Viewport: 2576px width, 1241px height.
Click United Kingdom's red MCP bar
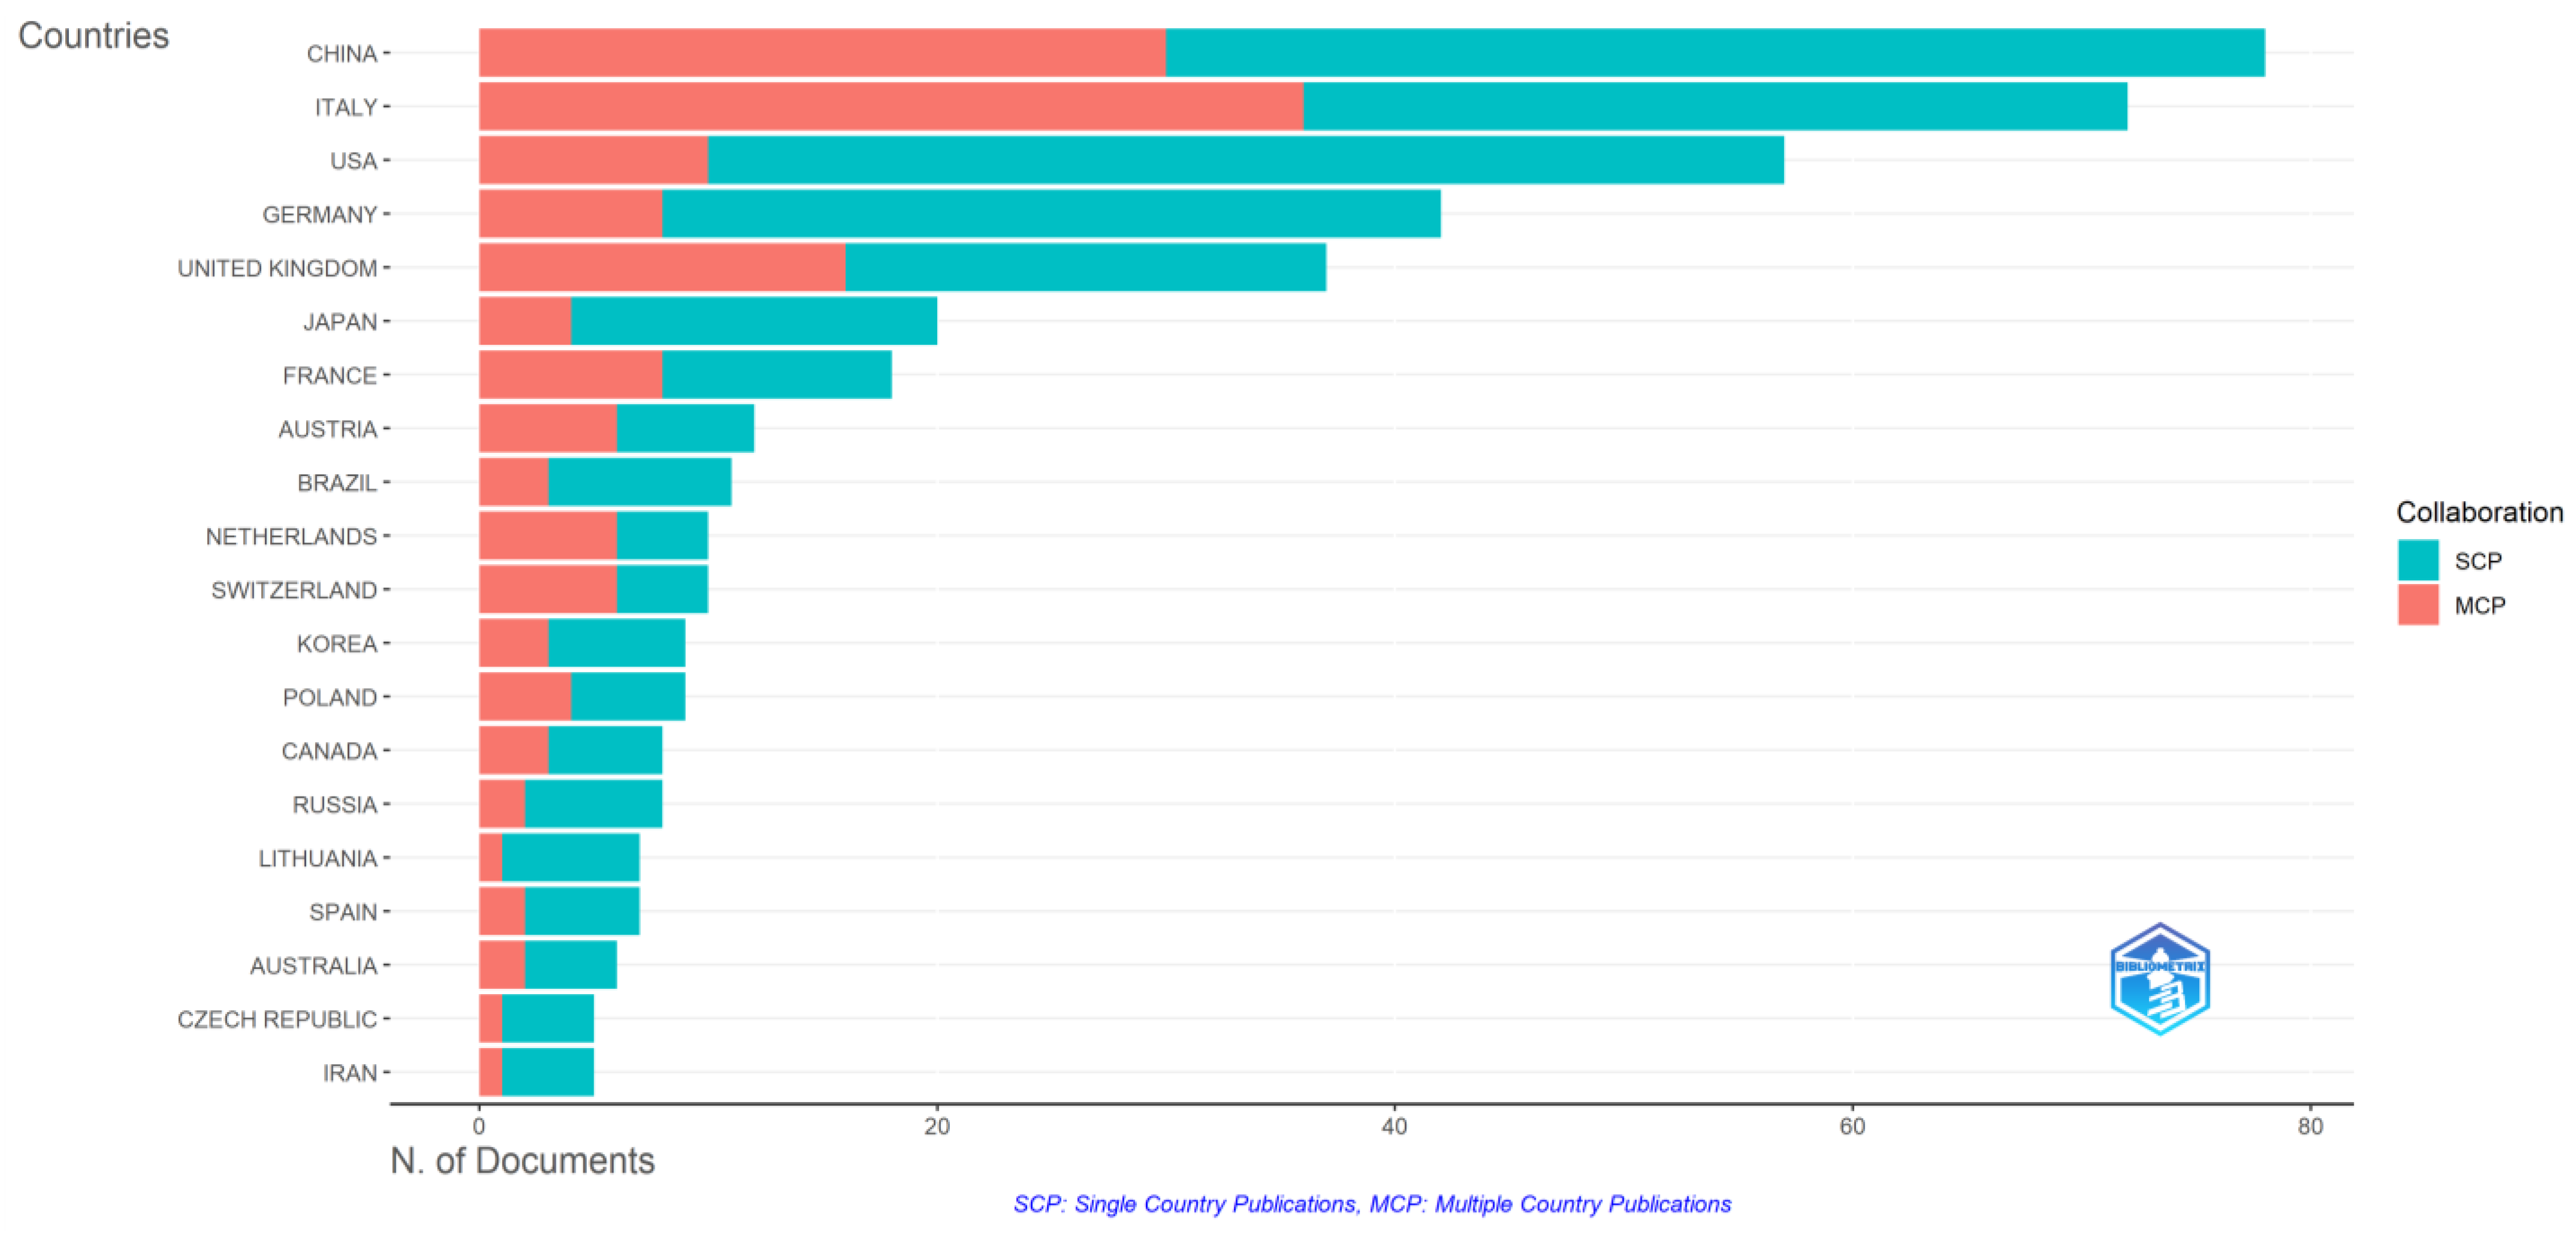tap(661, 268)
